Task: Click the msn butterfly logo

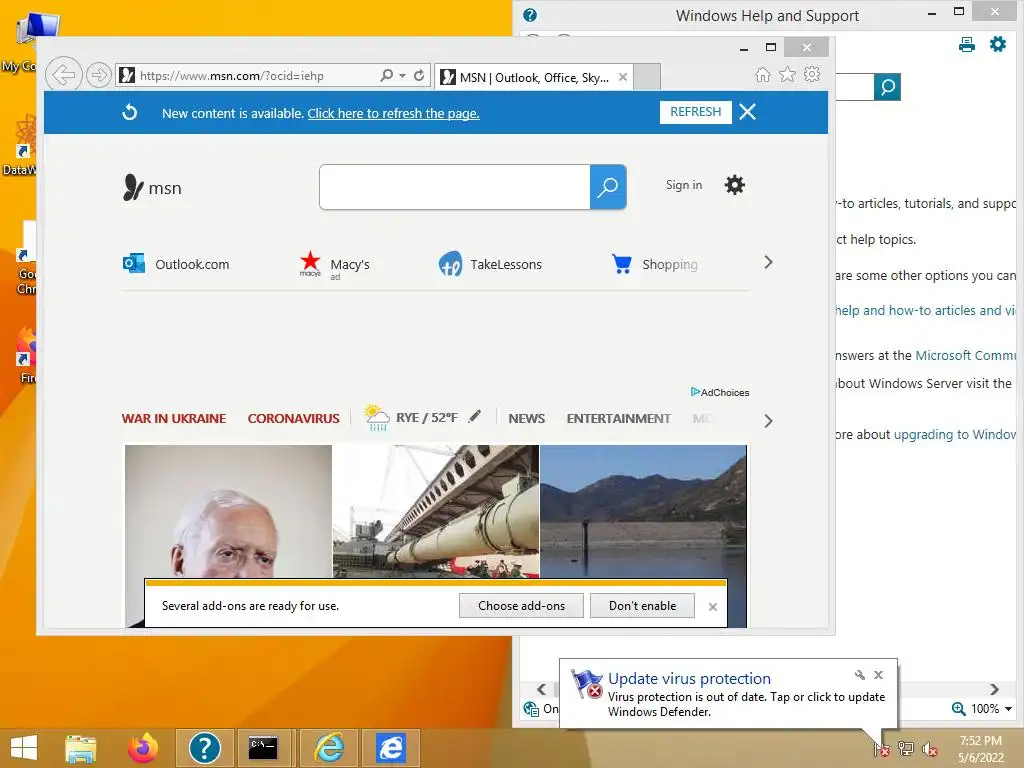Action: click(152, 187)
